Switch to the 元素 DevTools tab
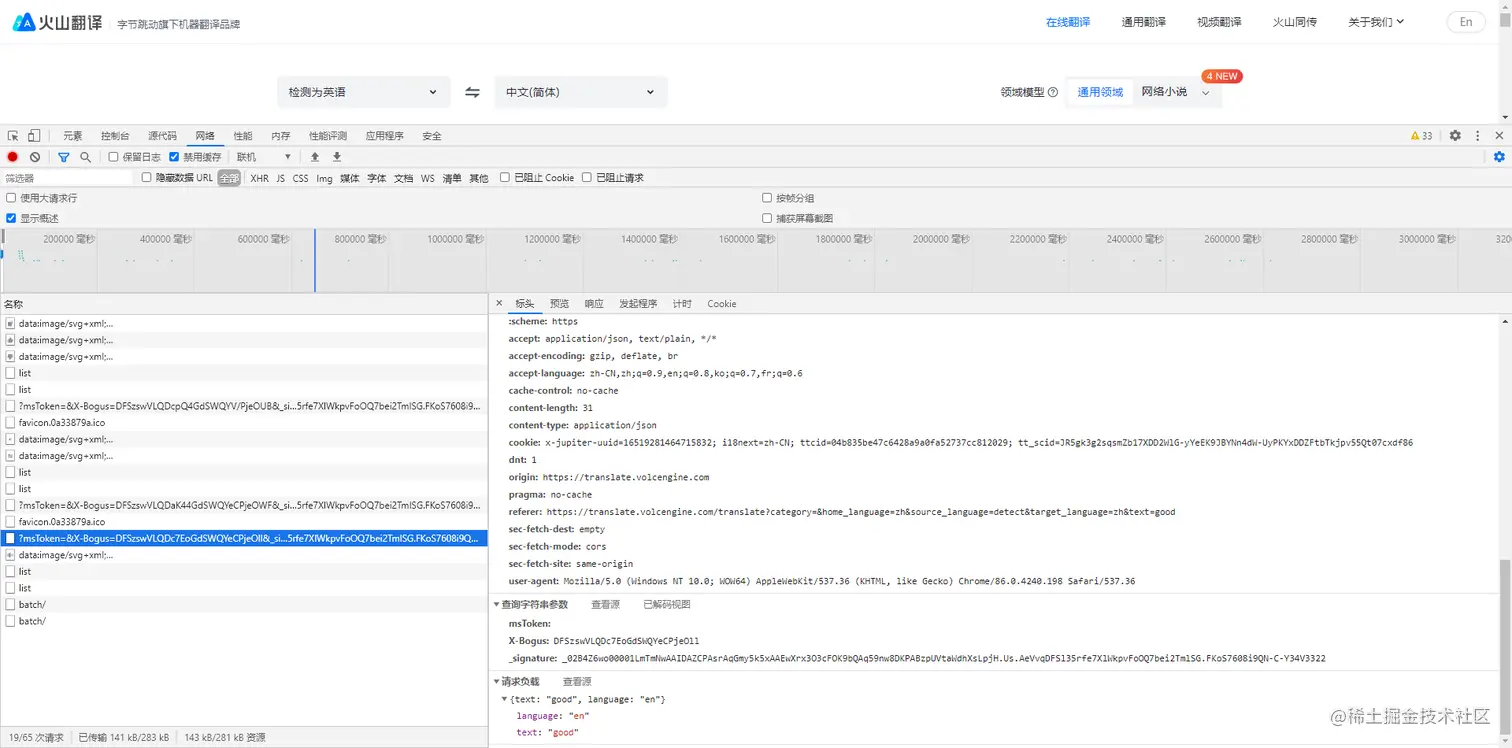The width and height of the screenshot is (1512, 748). click(x=73, y=136)
